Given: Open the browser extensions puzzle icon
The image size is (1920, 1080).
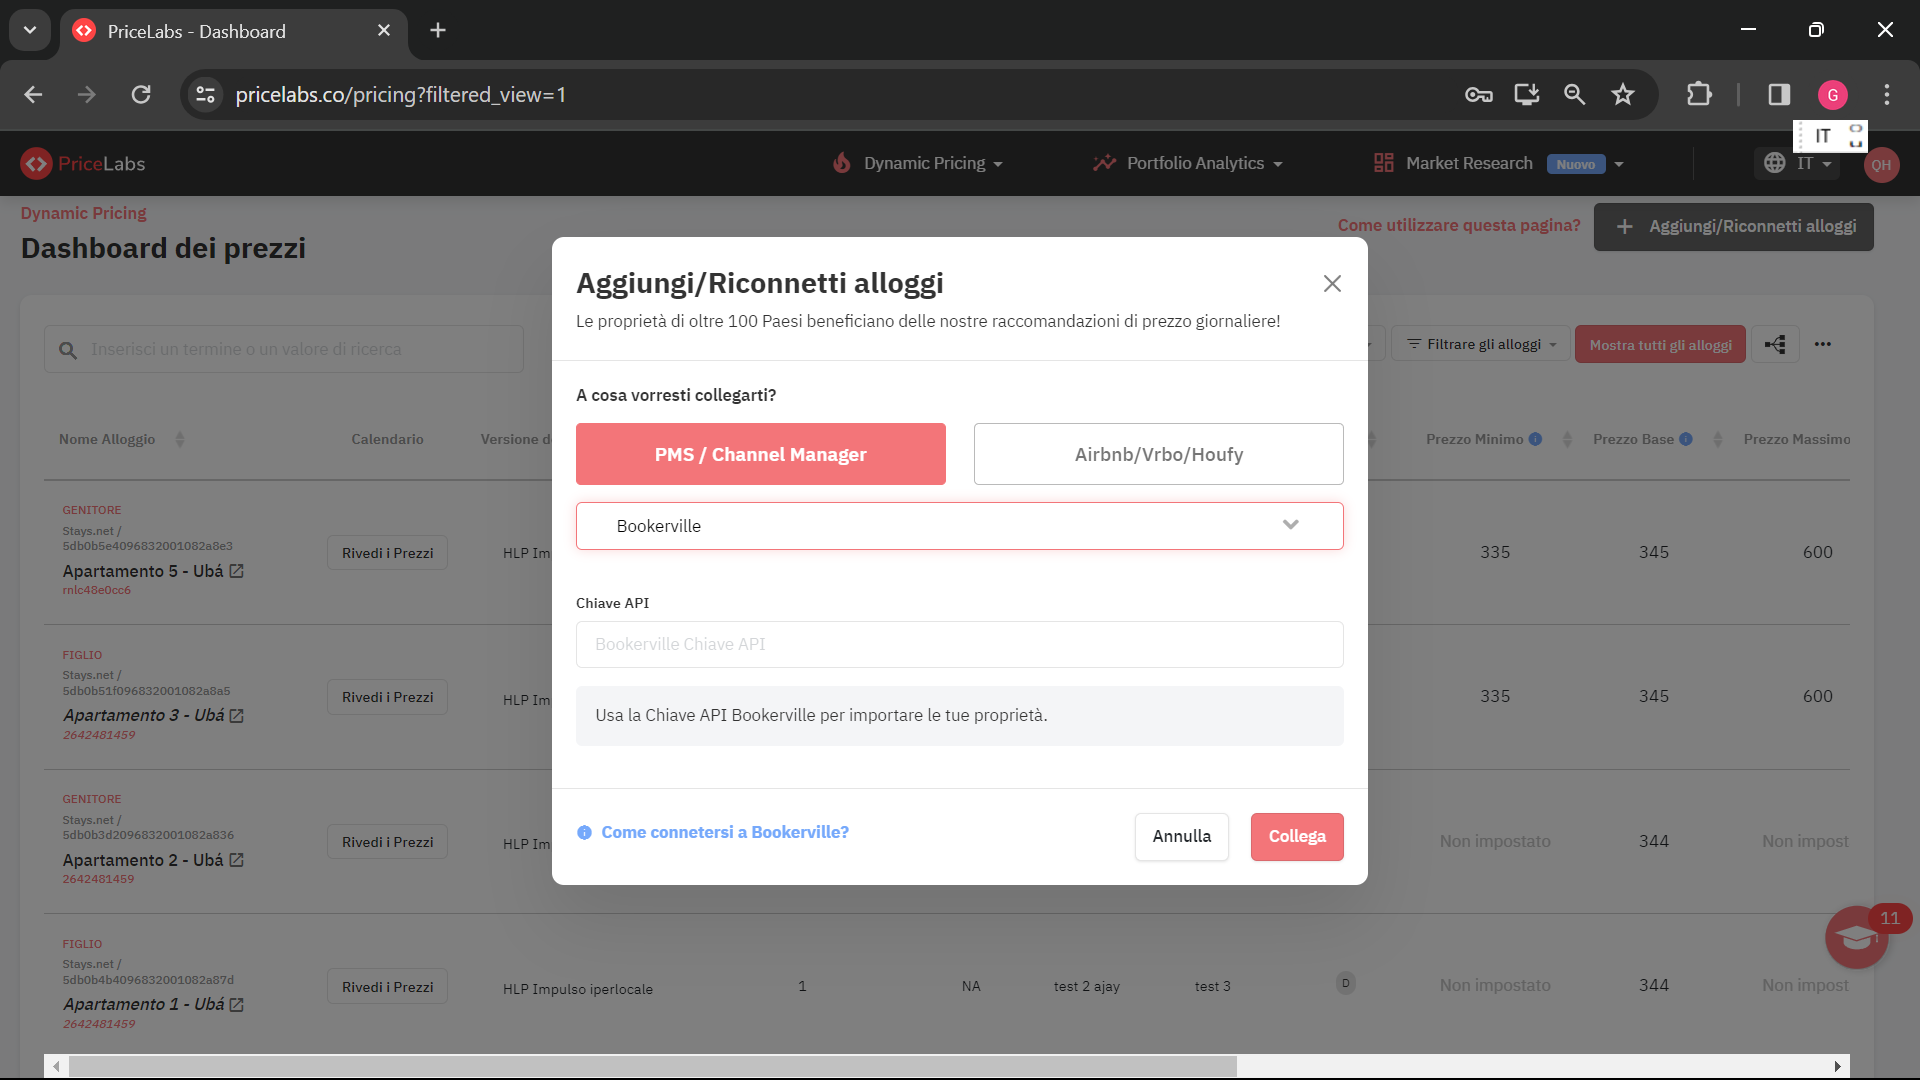Looking at the screenshot, I should [x=1699, y=94].
